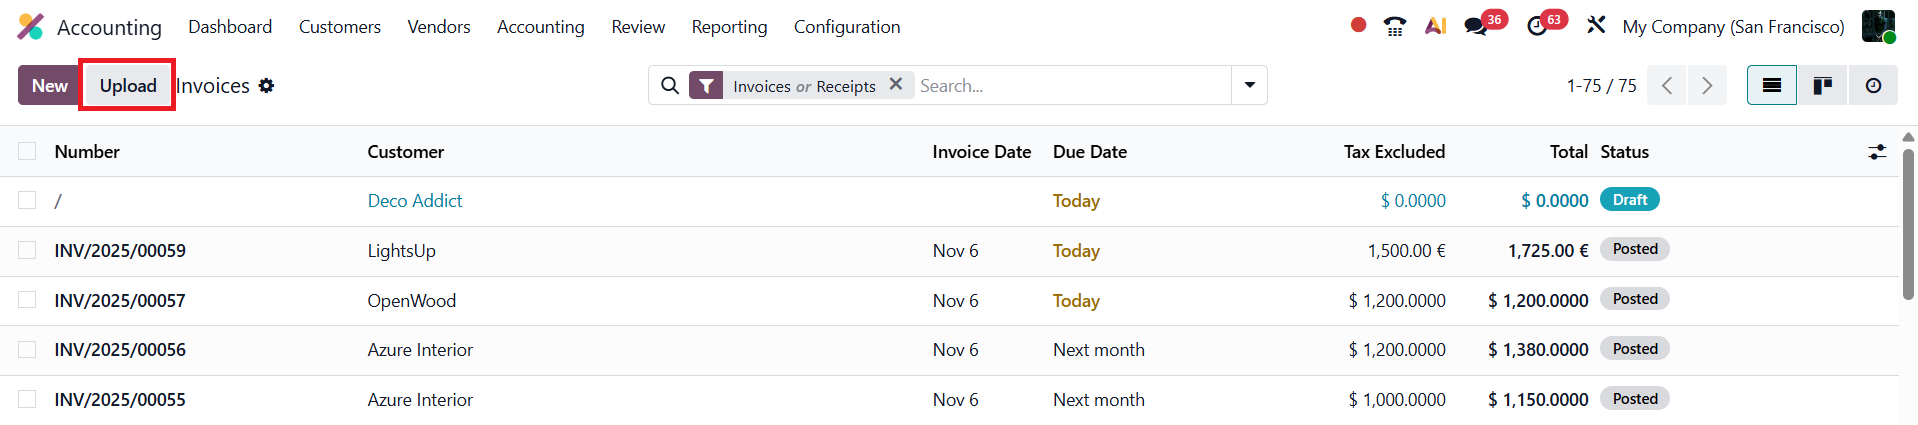The height and width of the screenshot is (425, 1918).
Task: Select the INV/2025/00056 row checkbox
Action: coord(27,349)
